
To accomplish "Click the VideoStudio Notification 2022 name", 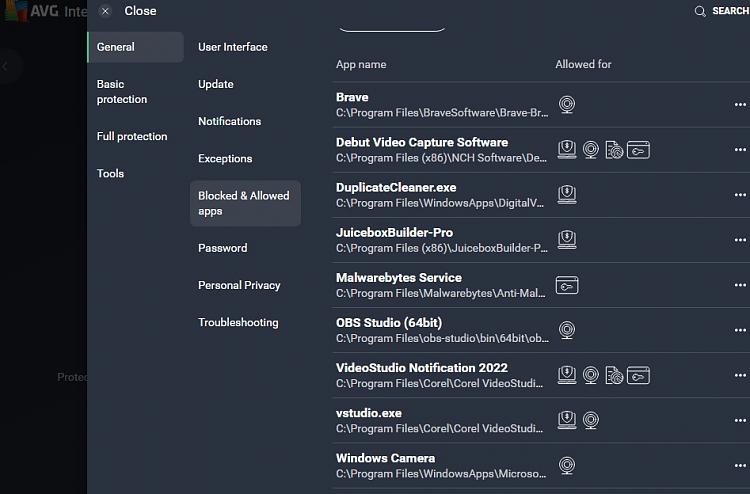I will click(x=421, y=368).
